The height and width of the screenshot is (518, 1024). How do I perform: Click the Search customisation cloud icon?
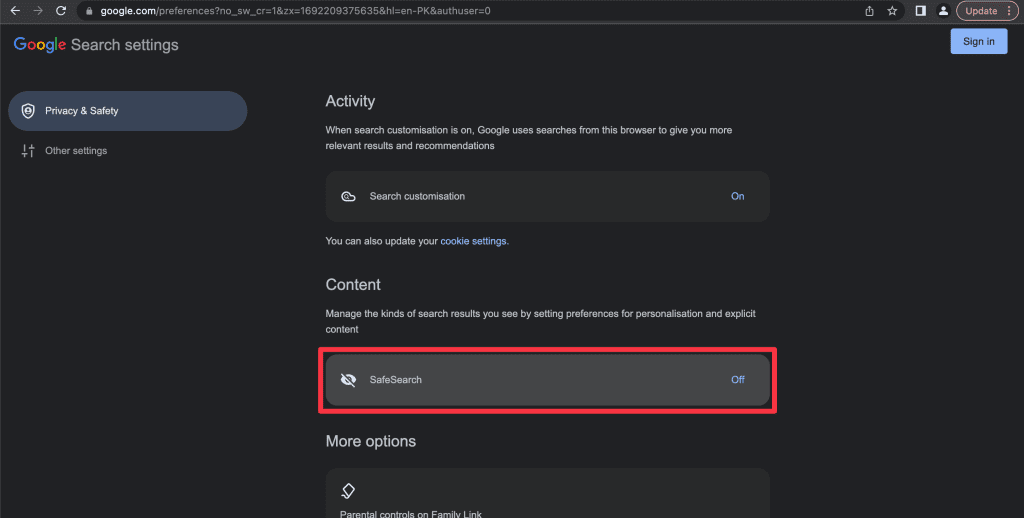tap(348, 197)
